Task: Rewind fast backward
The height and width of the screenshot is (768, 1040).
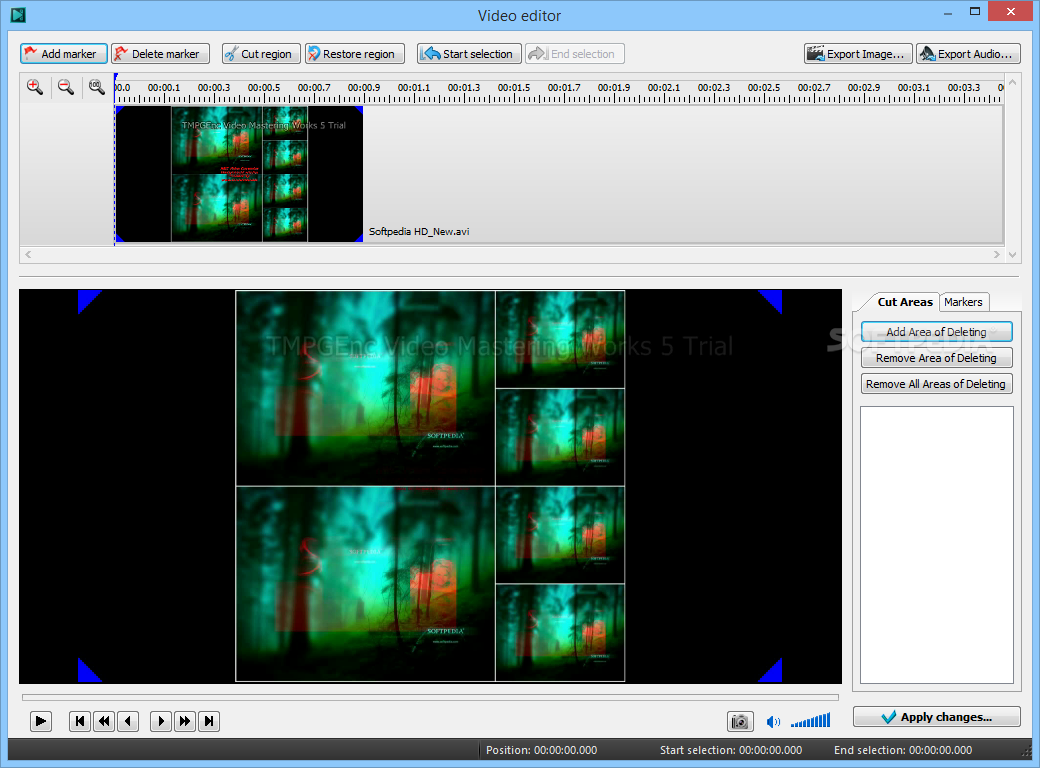Action: pyautogui.click(x=104, y=721)
